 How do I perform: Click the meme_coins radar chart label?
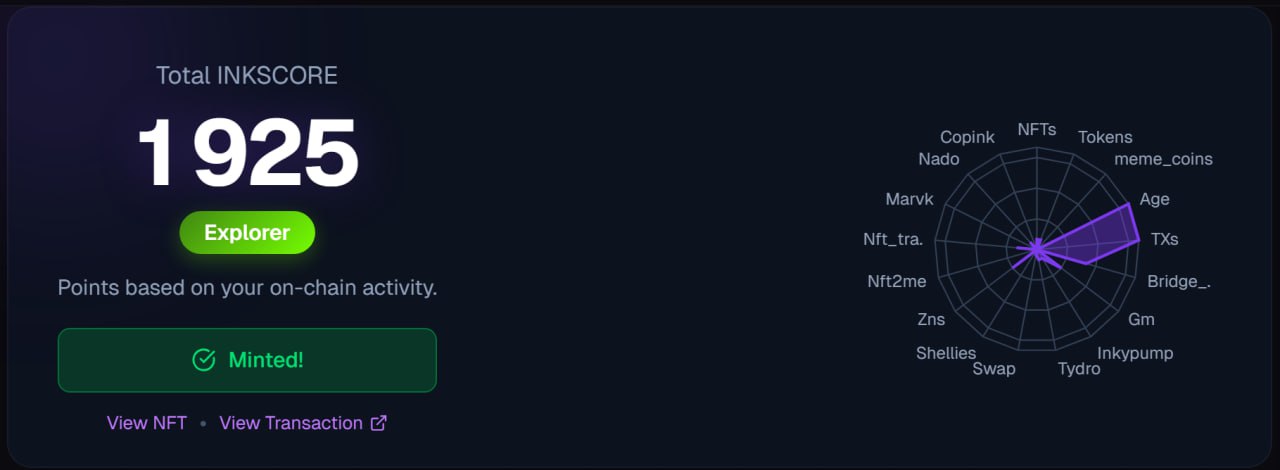(1163, 159)
